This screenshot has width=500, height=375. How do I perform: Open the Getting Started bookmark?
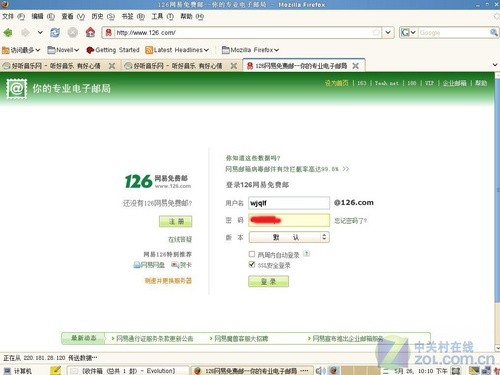pos(113,50)
